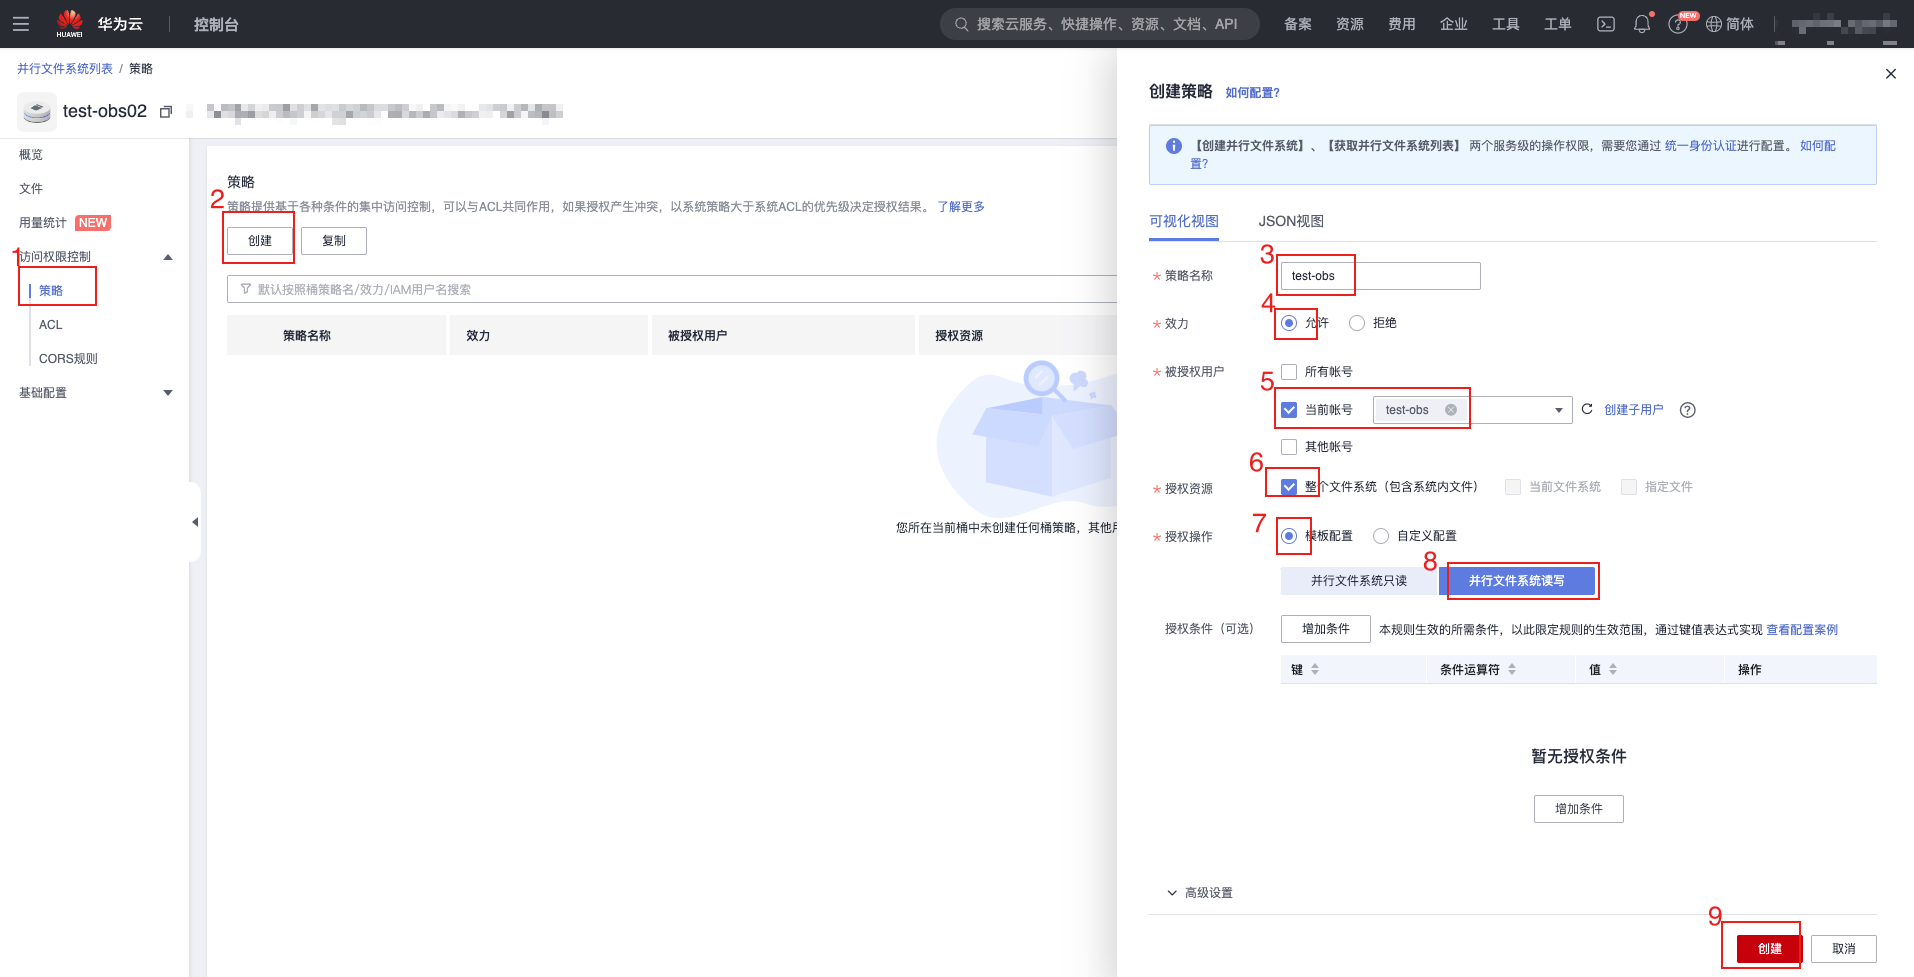Click refresh icon next to user dropdown
The width and height of the screenshot is (1914, 977).
tap(1586, 409)
